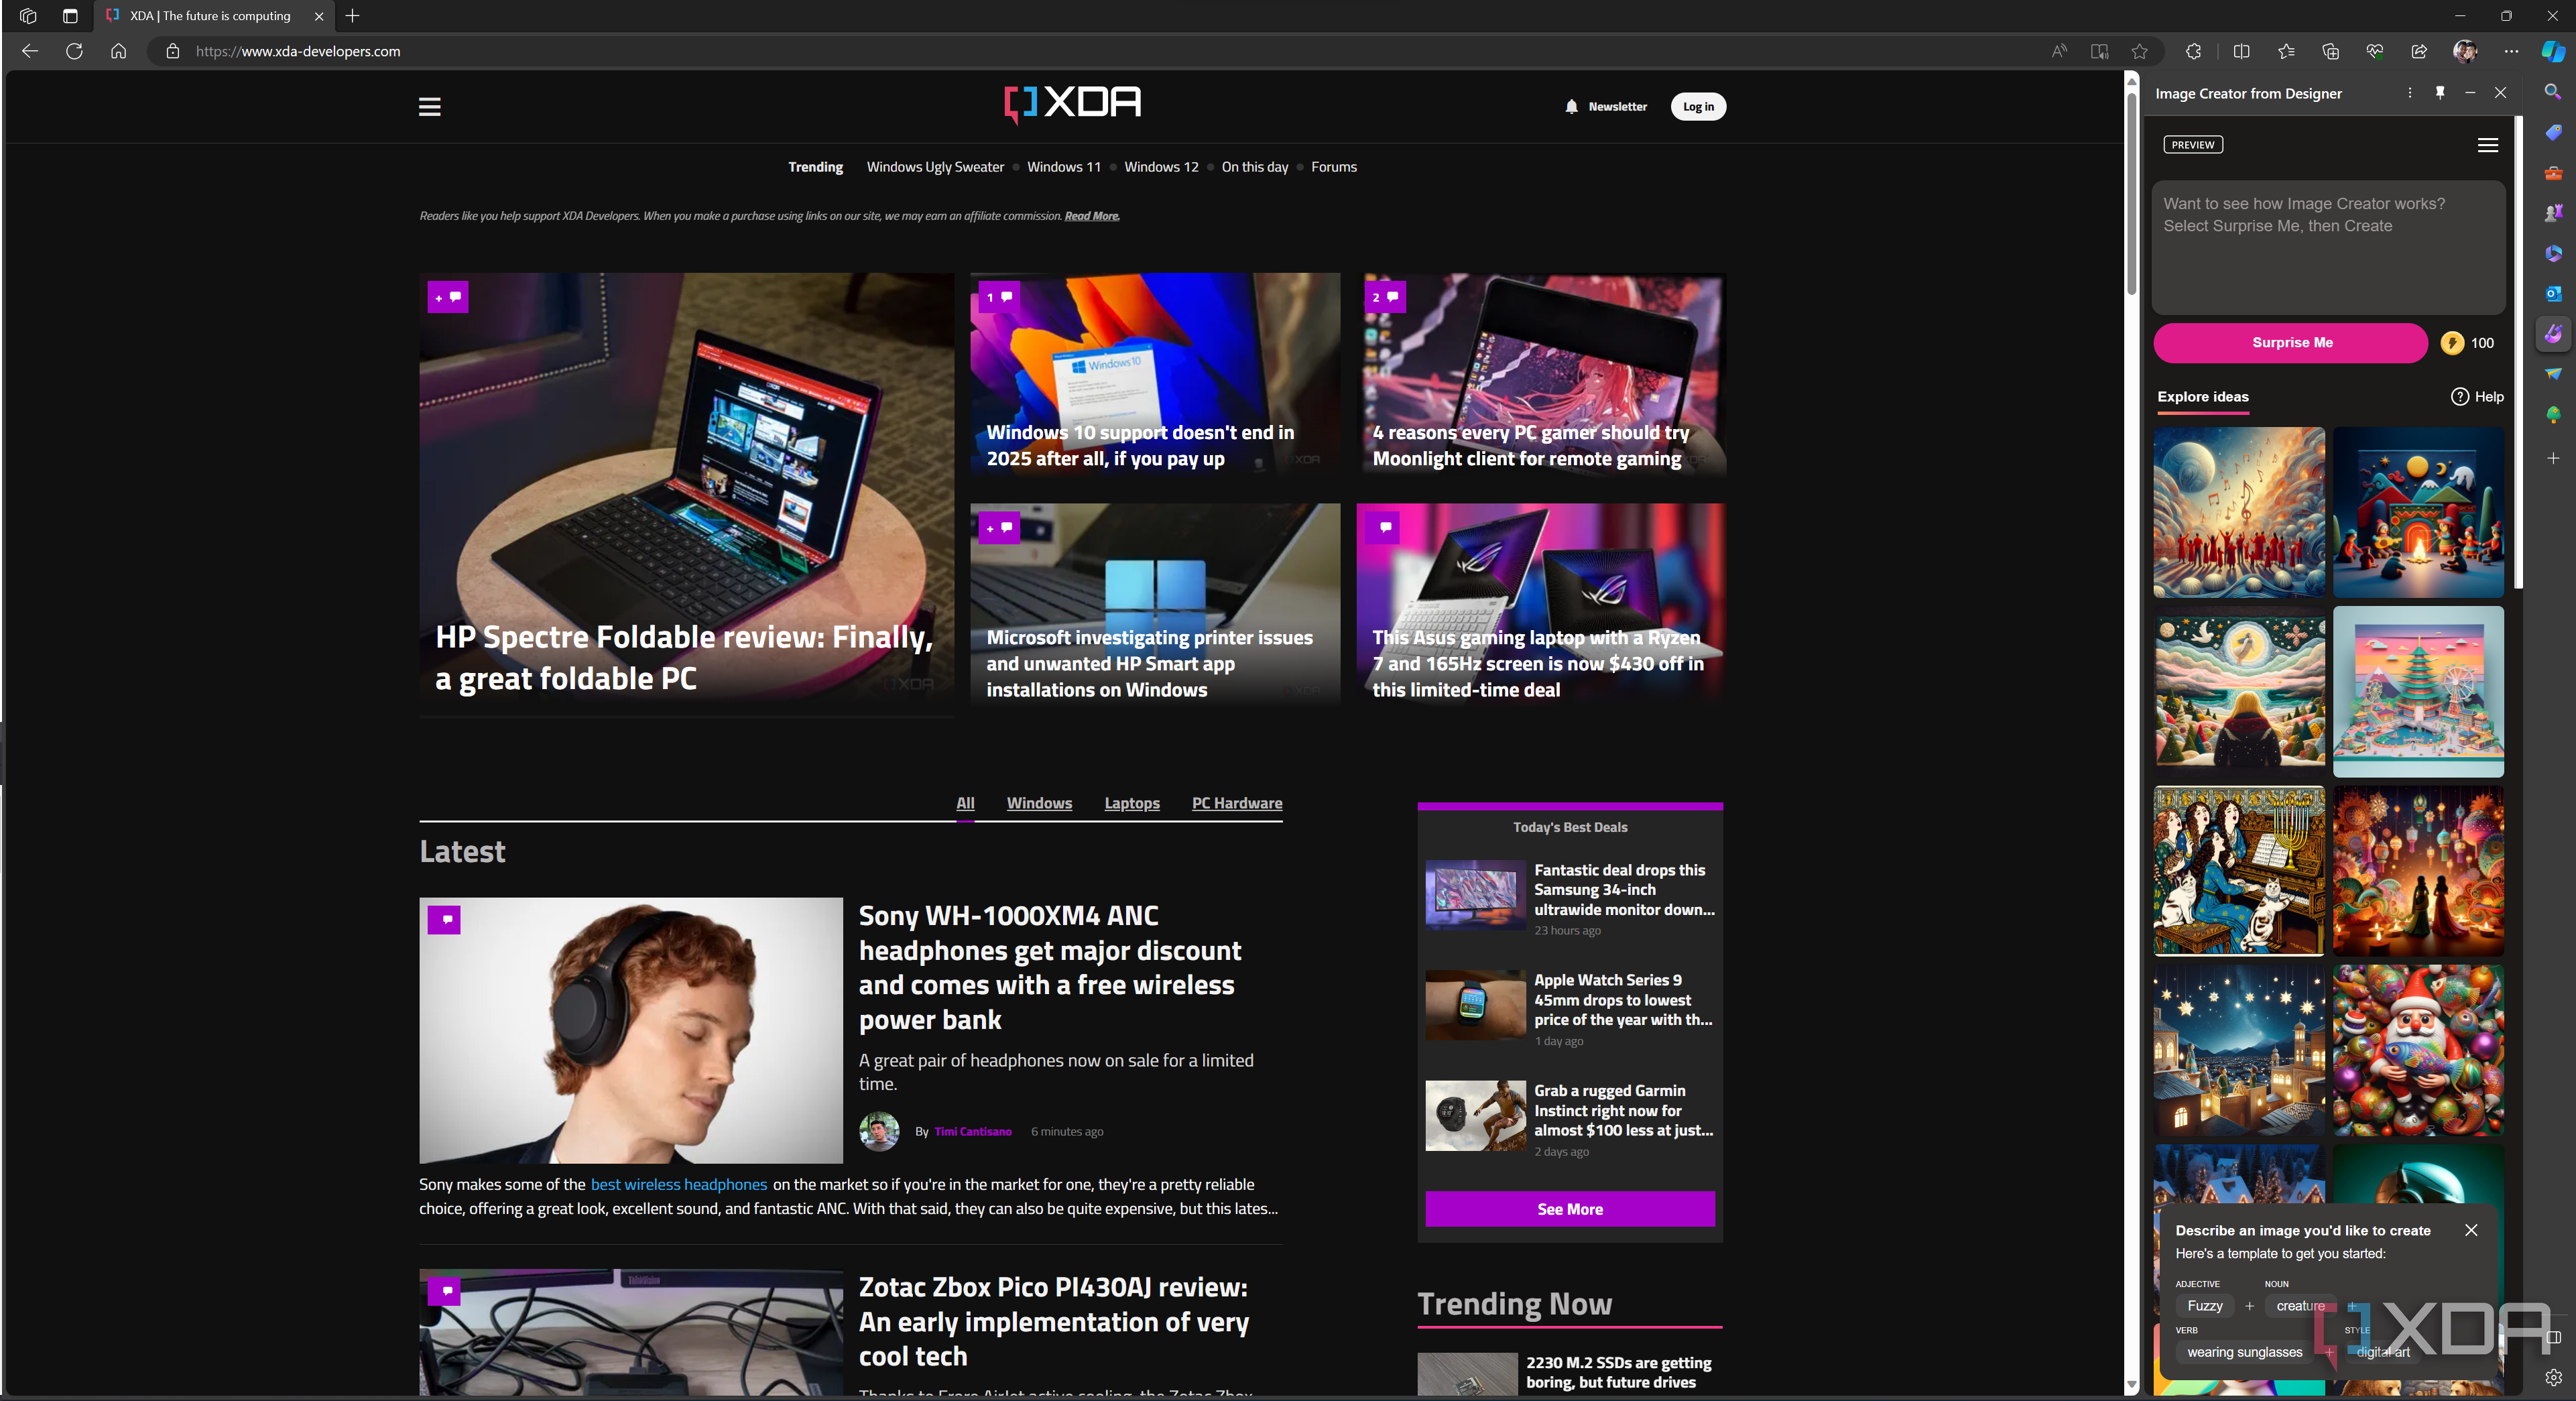Click the Newsletter bell icon
This screenshot has width=2576, height=1401.
click(1571, 107)
